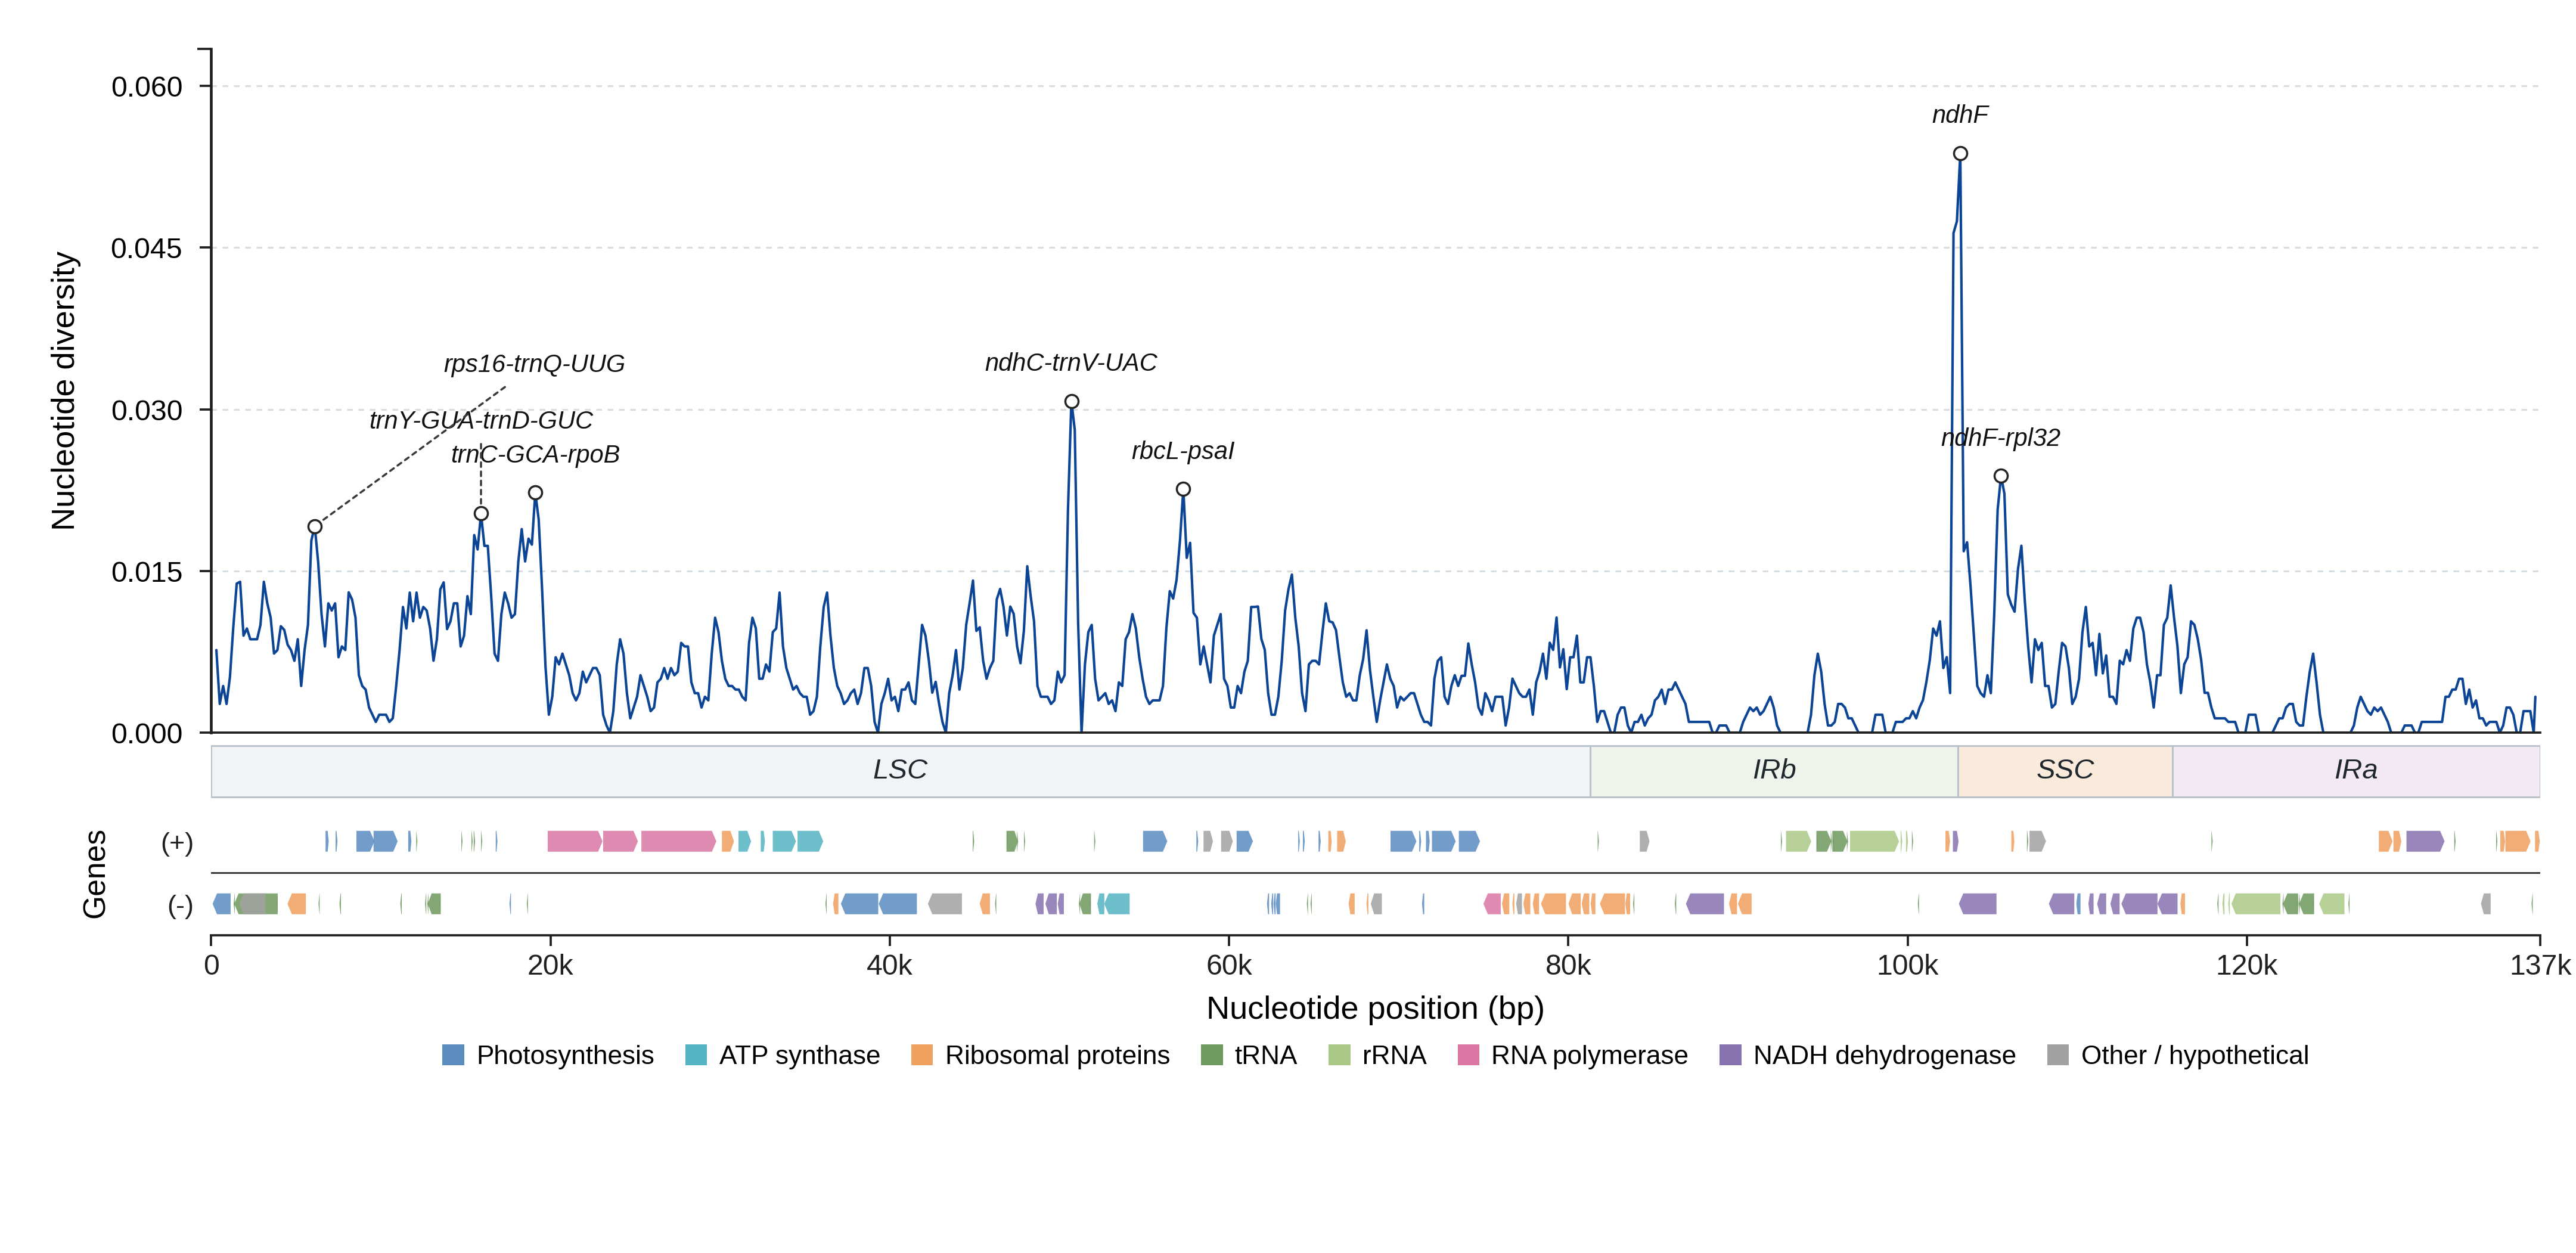Select the "tRNA" legend label
The width and height of the screenshot is (2576, 1253).
pyautogui.click(x=1265, y=1055)
